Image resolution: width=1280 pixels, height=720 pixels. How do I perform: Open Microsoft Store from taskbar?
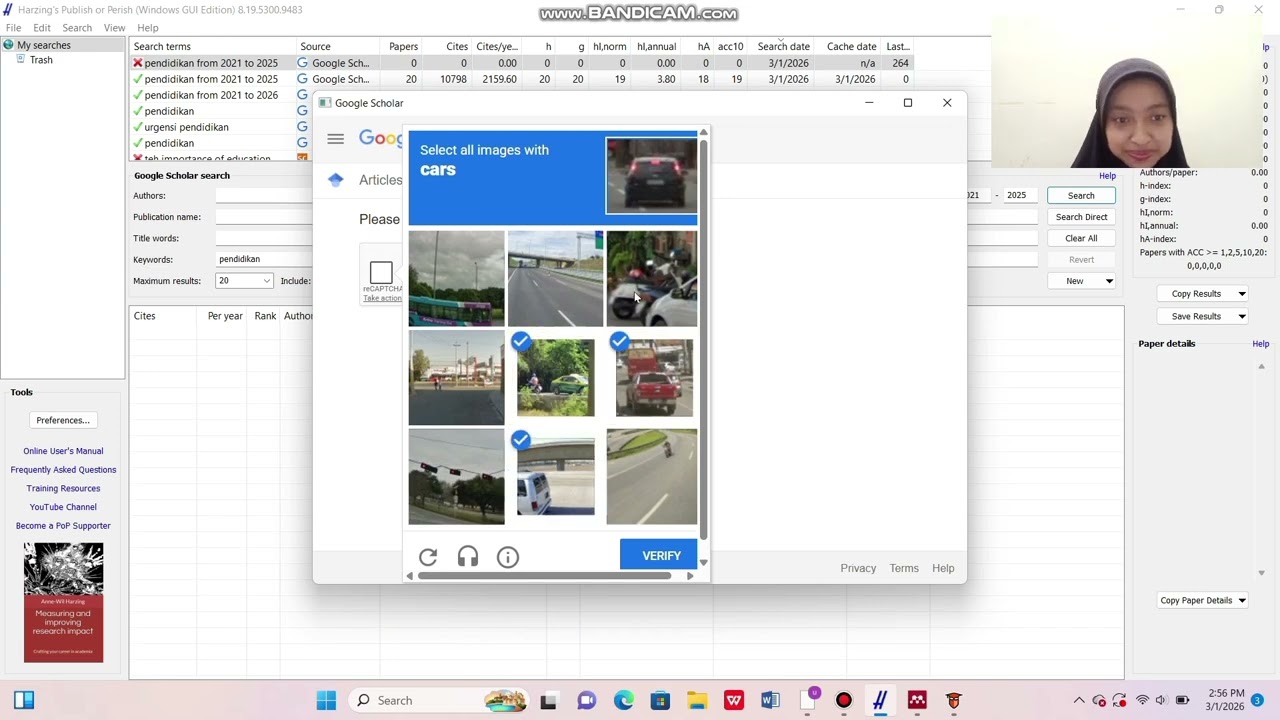click(660, 701)
